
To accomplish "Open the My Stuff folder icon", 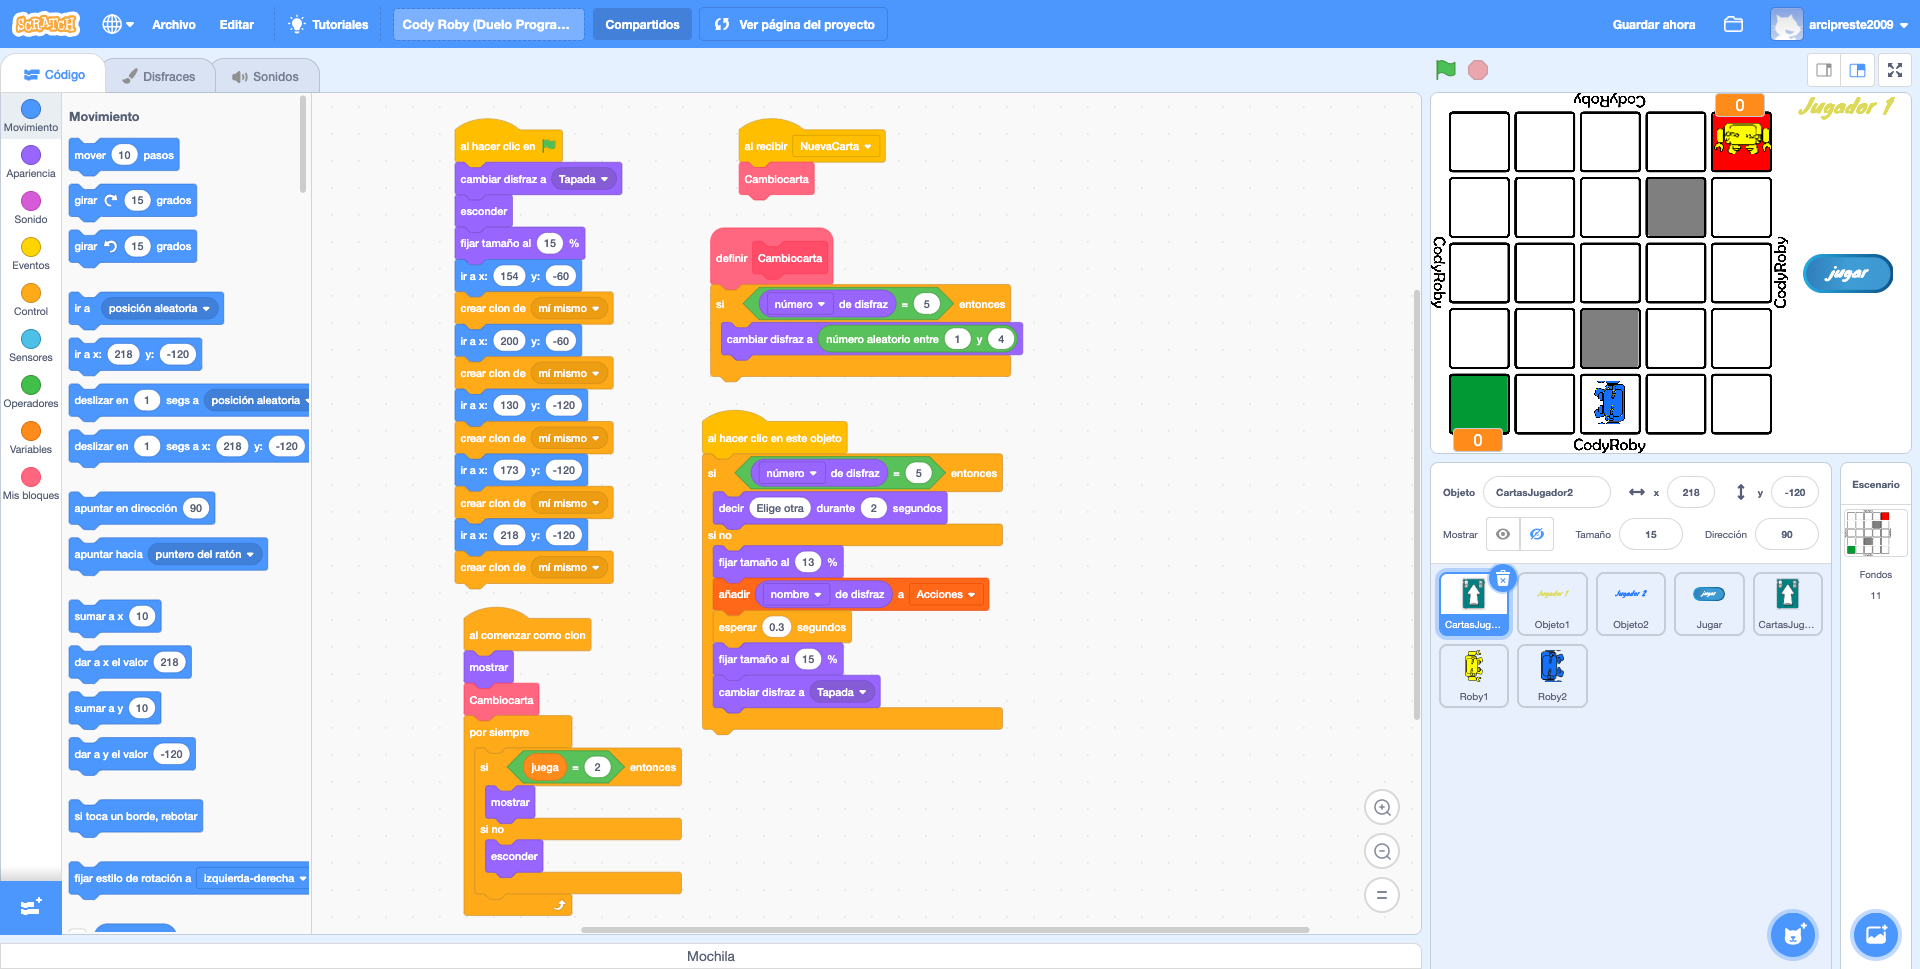I will tap(1733, 24).
